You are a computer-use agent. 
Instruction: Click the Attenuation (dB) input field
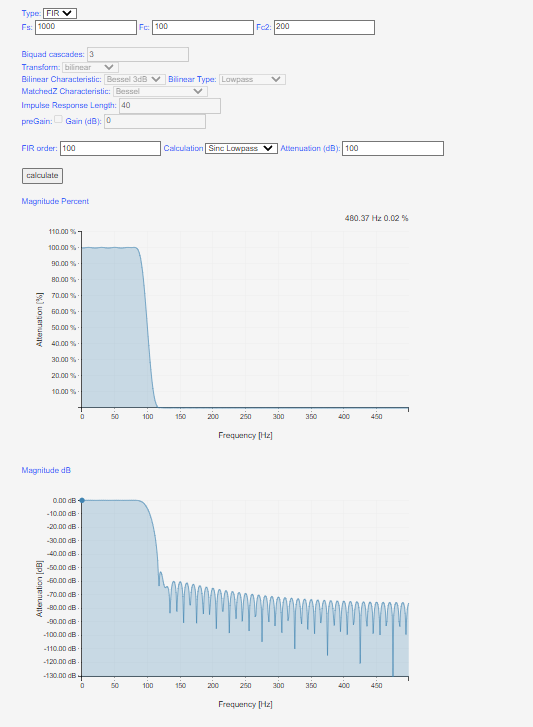pyautogui.click(x=393, y=148)
